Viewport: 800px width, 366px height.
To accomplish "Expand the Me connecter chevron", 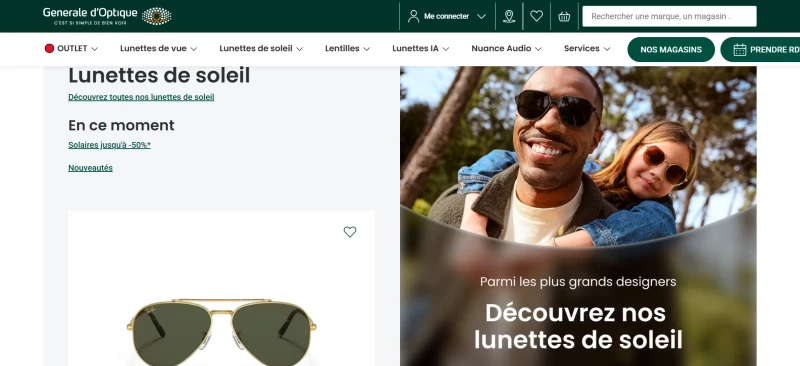I will pos(481,16).
